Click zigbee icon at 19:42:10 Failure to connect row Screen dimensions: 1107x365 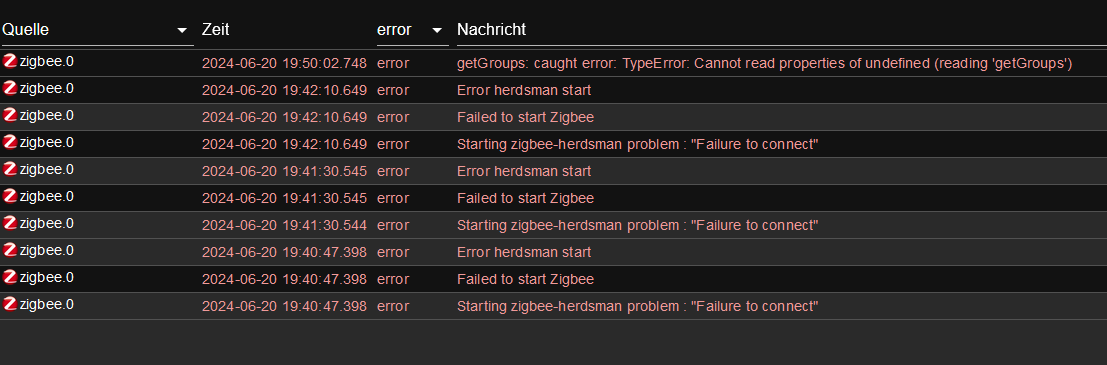[x=10, y=142]
